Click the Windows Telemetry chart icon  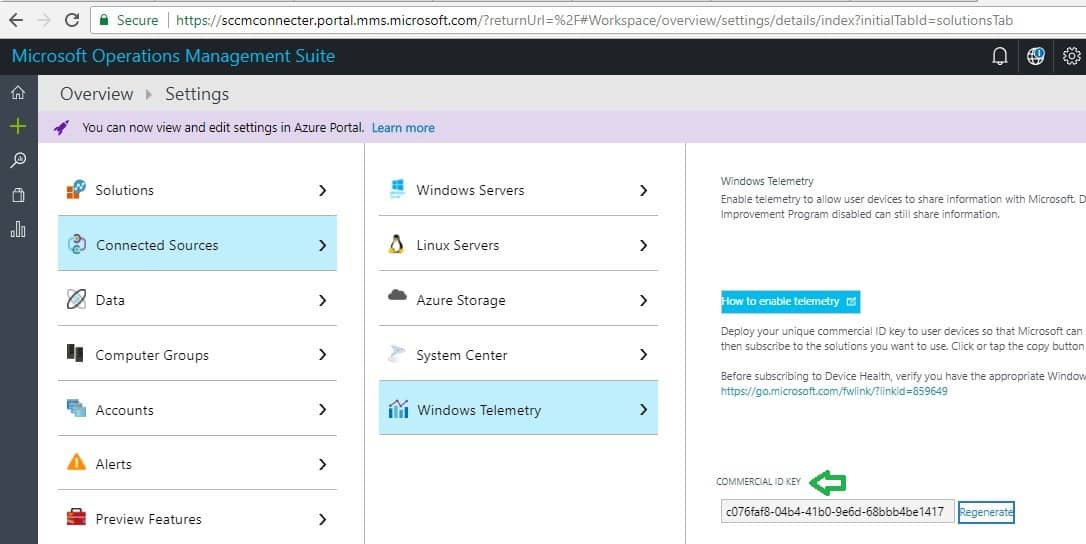398,409
